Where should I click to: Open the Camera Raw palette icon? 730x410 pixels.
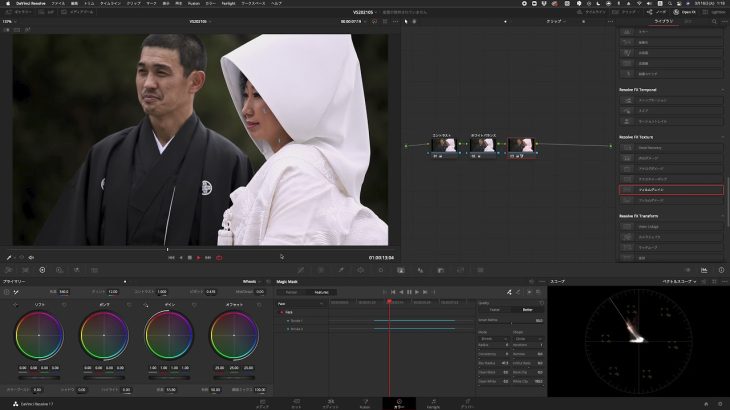9,270
